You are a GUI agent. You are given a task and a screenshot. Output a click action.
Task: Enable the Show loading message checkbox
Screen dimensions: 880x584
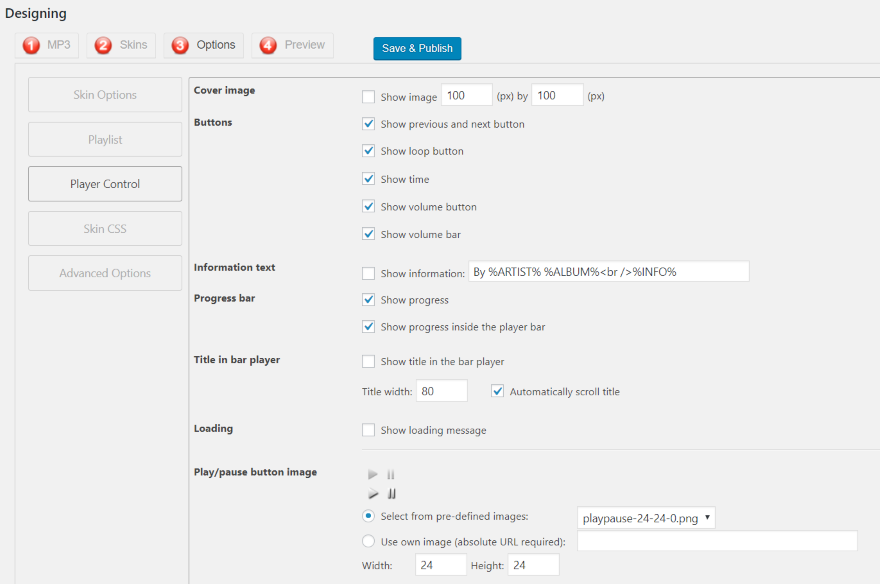pos(368,430)
